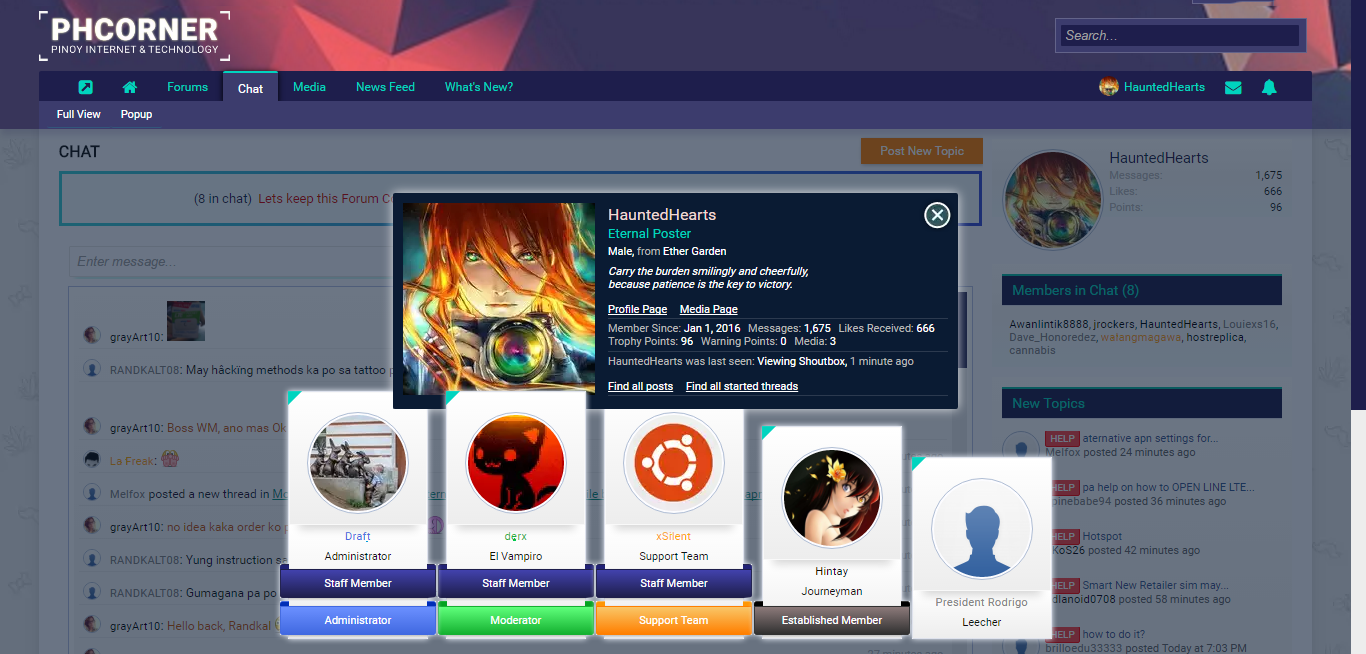The image size is (1366, 654).
Task: Click the Draft username link
Action: [358, 536]
